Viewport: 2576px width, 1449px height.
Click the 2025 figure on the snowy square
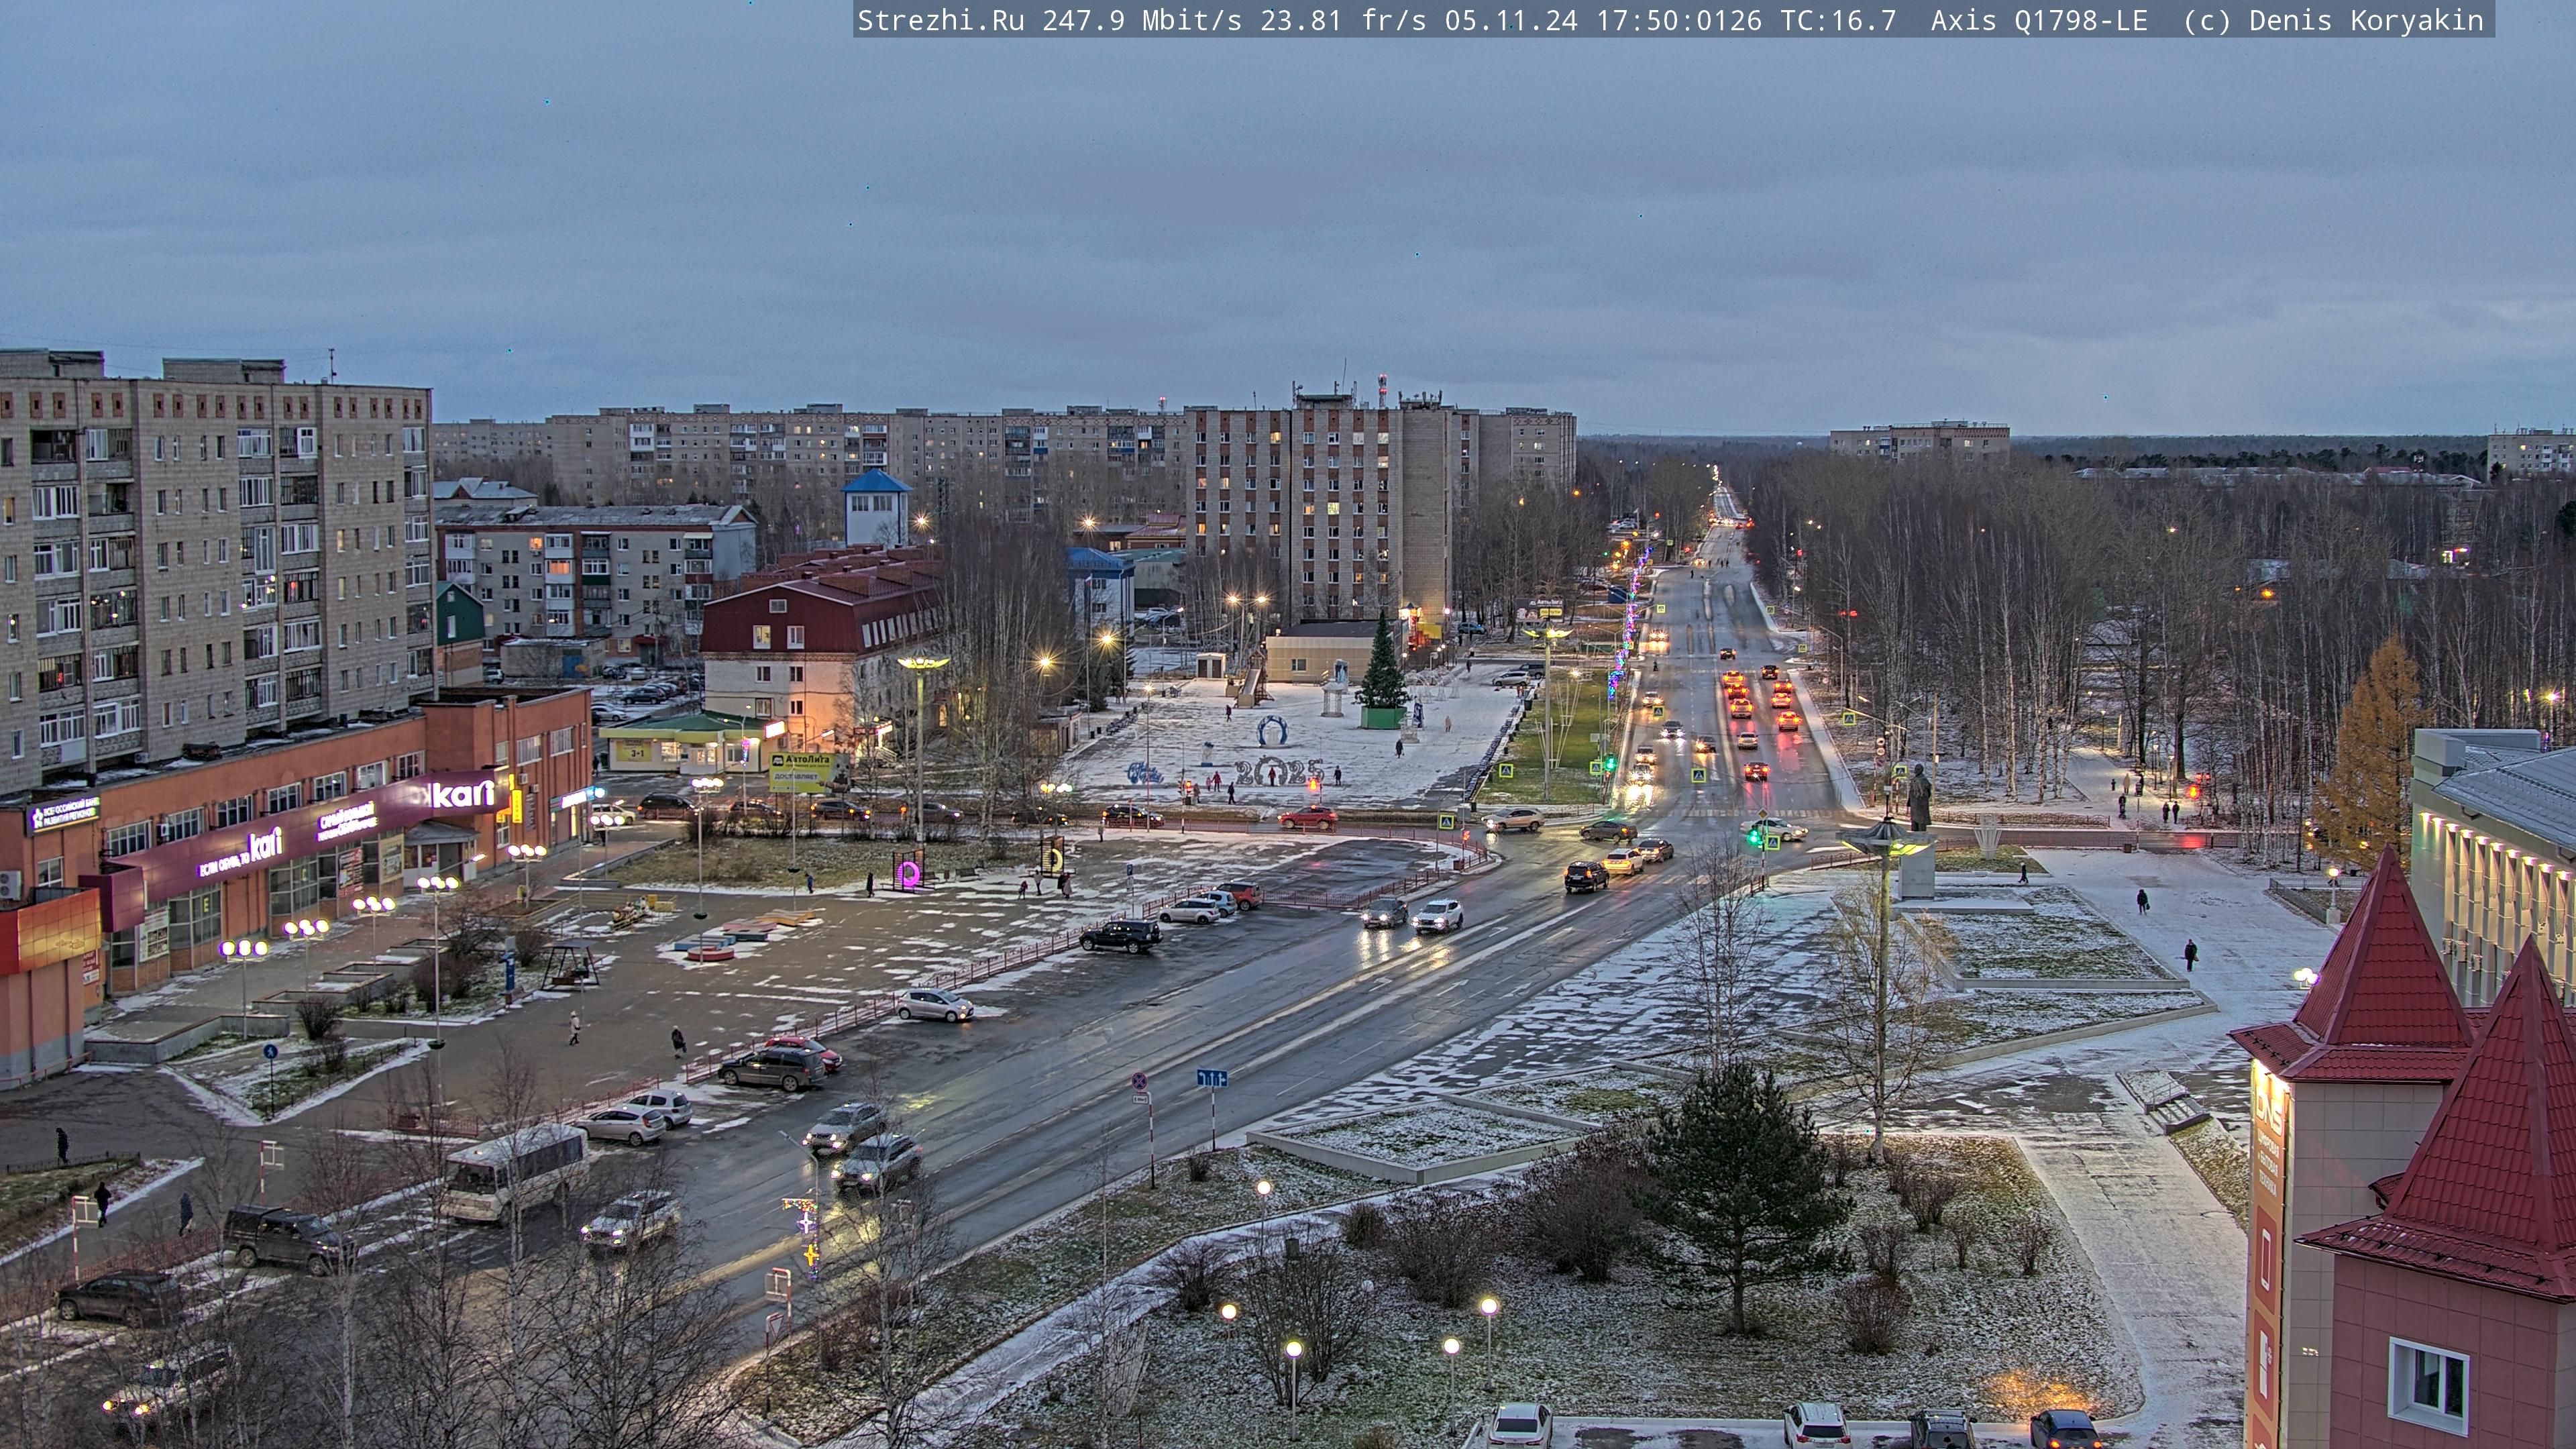(1279, 772)
